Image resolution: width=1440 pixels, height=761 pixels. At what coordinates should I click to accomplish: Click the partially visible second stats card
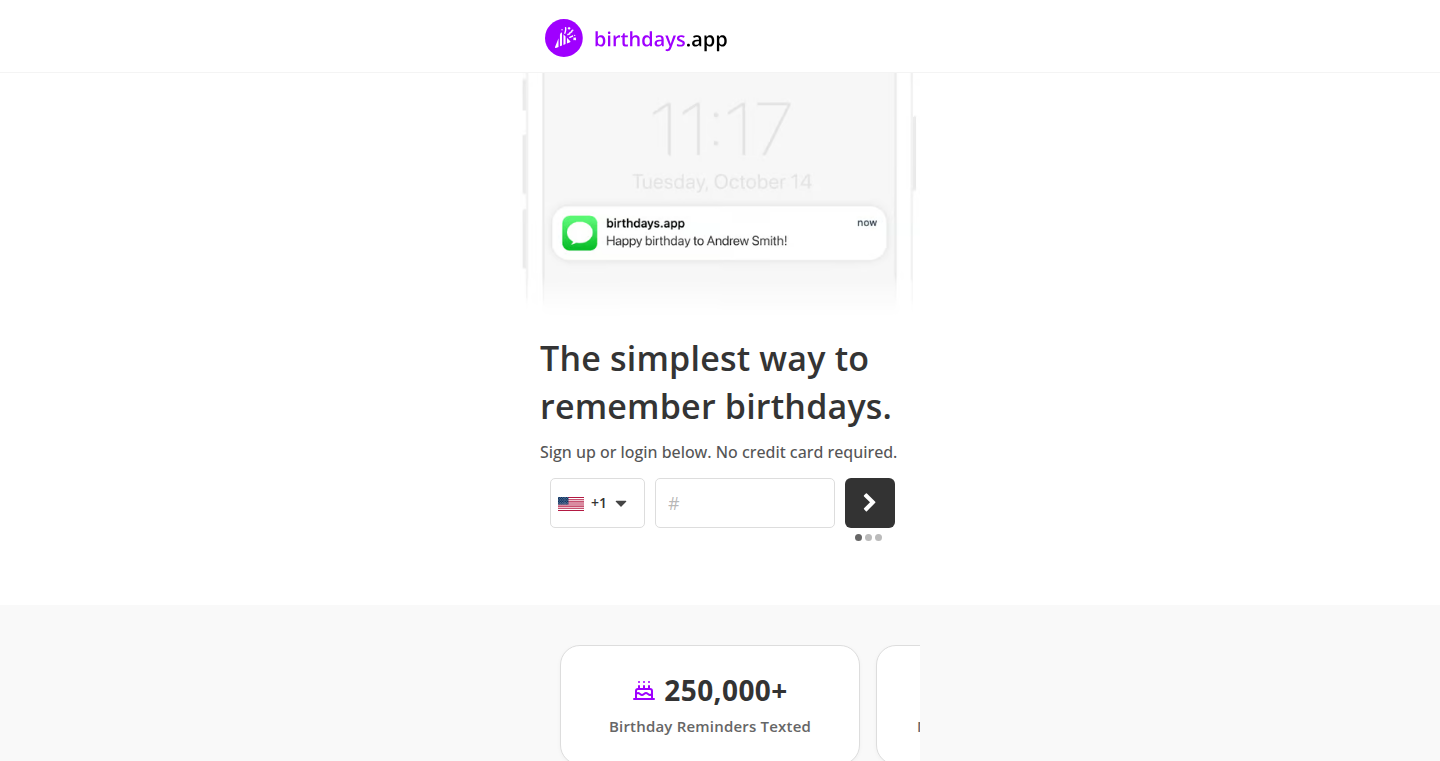[898, 704]
